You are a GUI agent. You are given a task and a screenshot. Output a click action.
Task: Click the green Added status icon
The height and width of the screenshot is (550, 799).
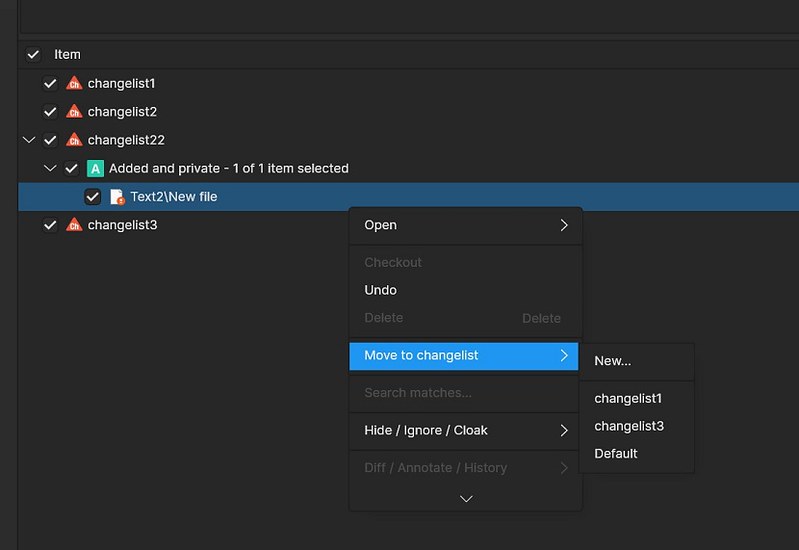pyautogui.click(x=95, y=168)
